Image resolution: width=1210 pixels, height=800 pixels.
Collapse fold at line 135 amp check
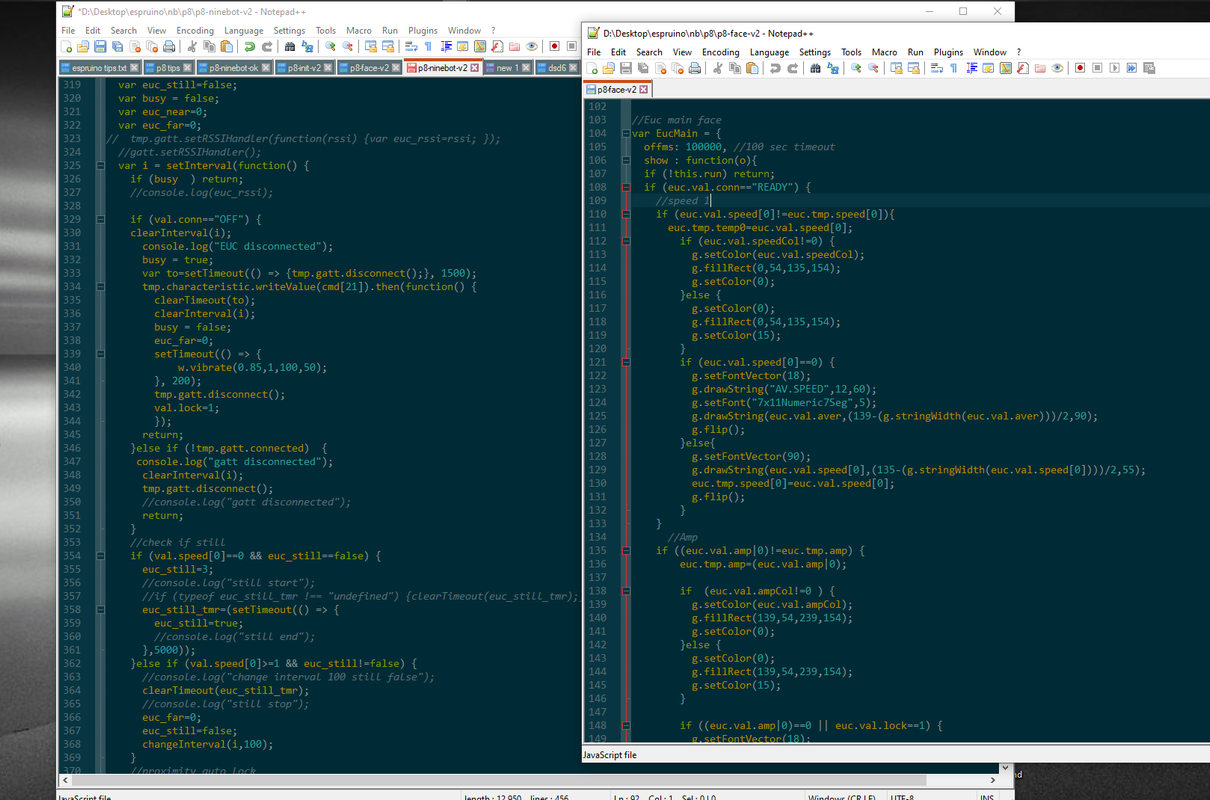[626, 551]
